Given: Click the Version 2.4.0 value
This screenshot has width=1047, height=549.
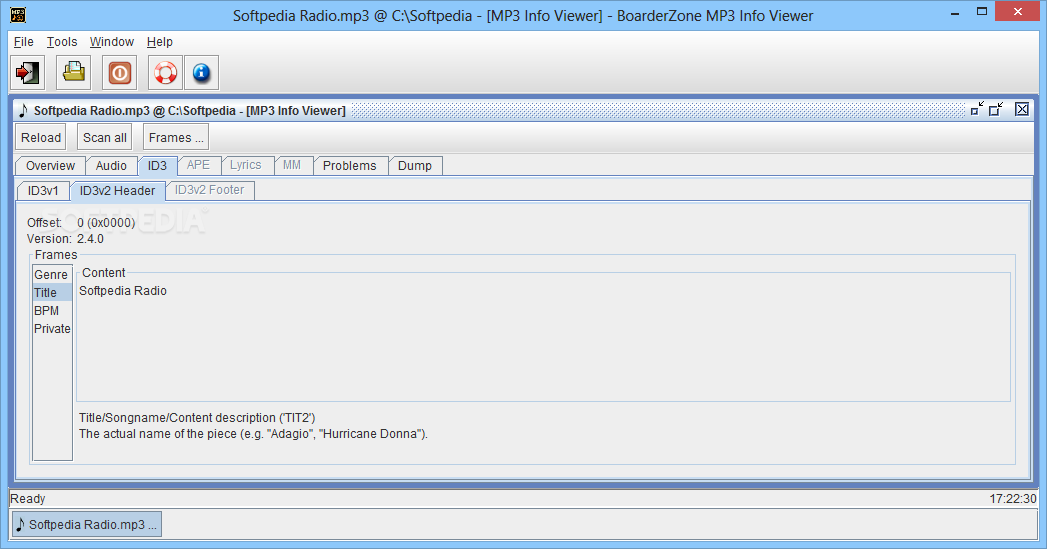Looking at the screenshot, I should [90, 238].
